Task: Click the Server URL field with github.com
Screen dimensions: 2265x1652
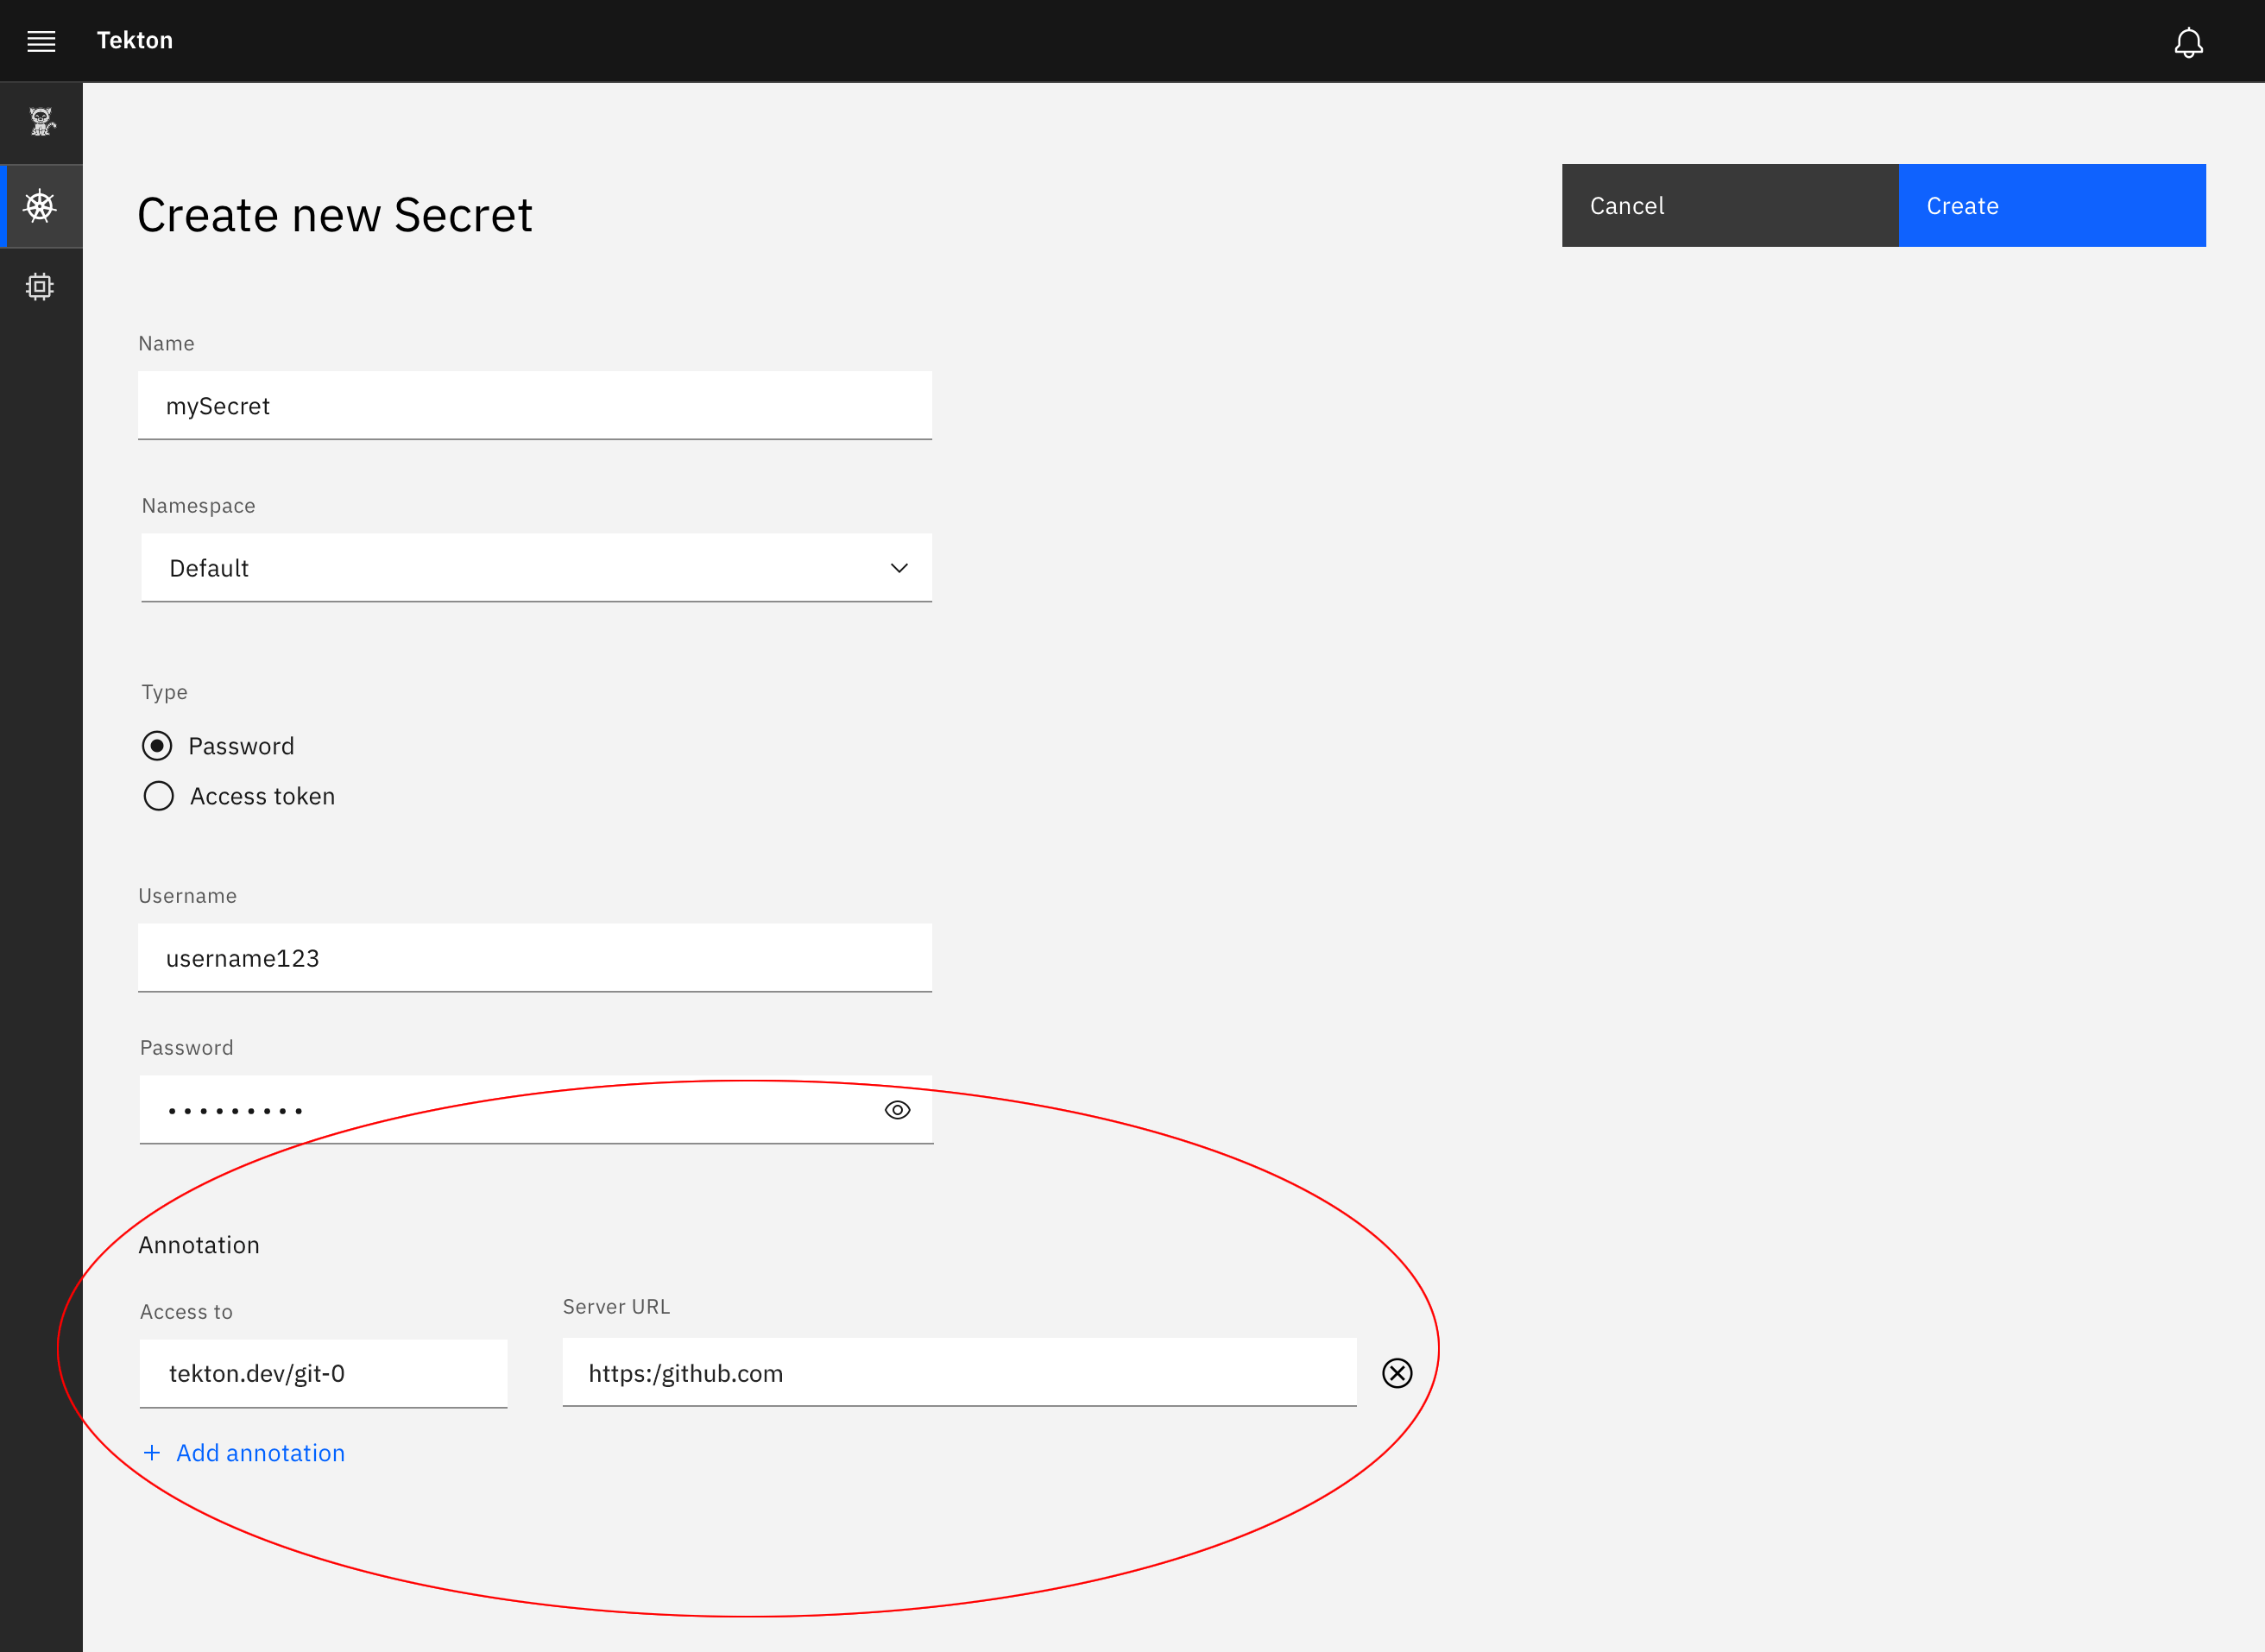Action: tap(958, 1373)
